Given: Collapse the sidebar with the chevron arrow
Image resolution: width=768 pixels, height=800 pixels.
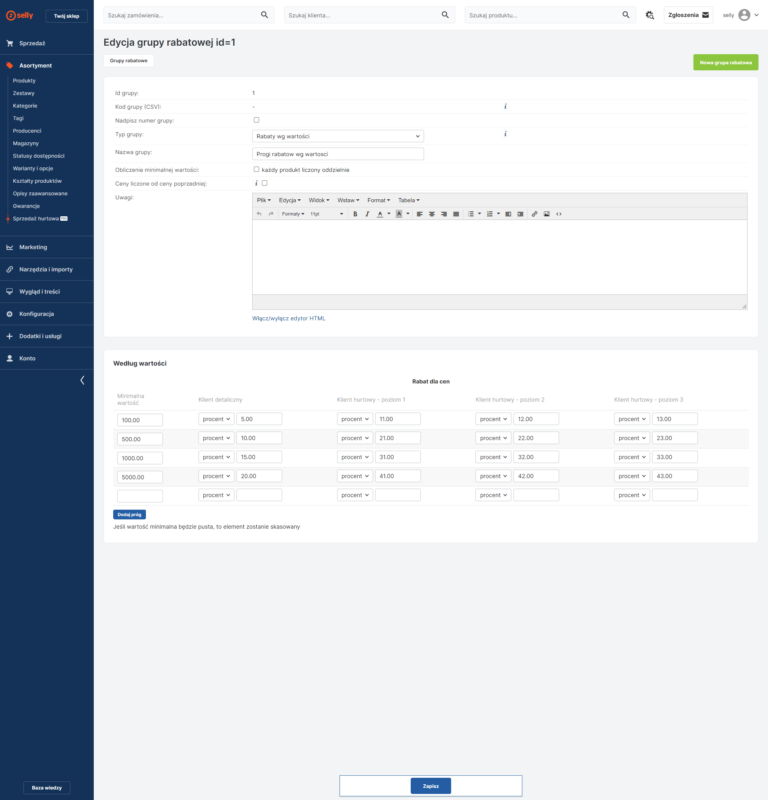Looking at the screenshot, I should (82, 380).
